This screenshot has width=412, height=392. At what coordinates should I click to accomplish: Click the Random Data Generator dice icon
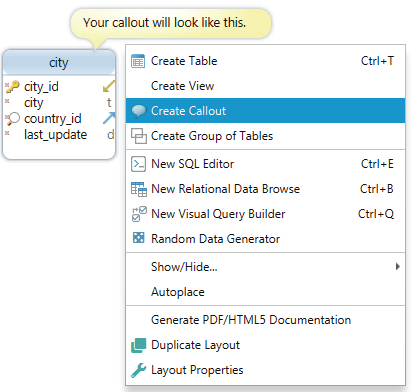click(x=138, y=238)
